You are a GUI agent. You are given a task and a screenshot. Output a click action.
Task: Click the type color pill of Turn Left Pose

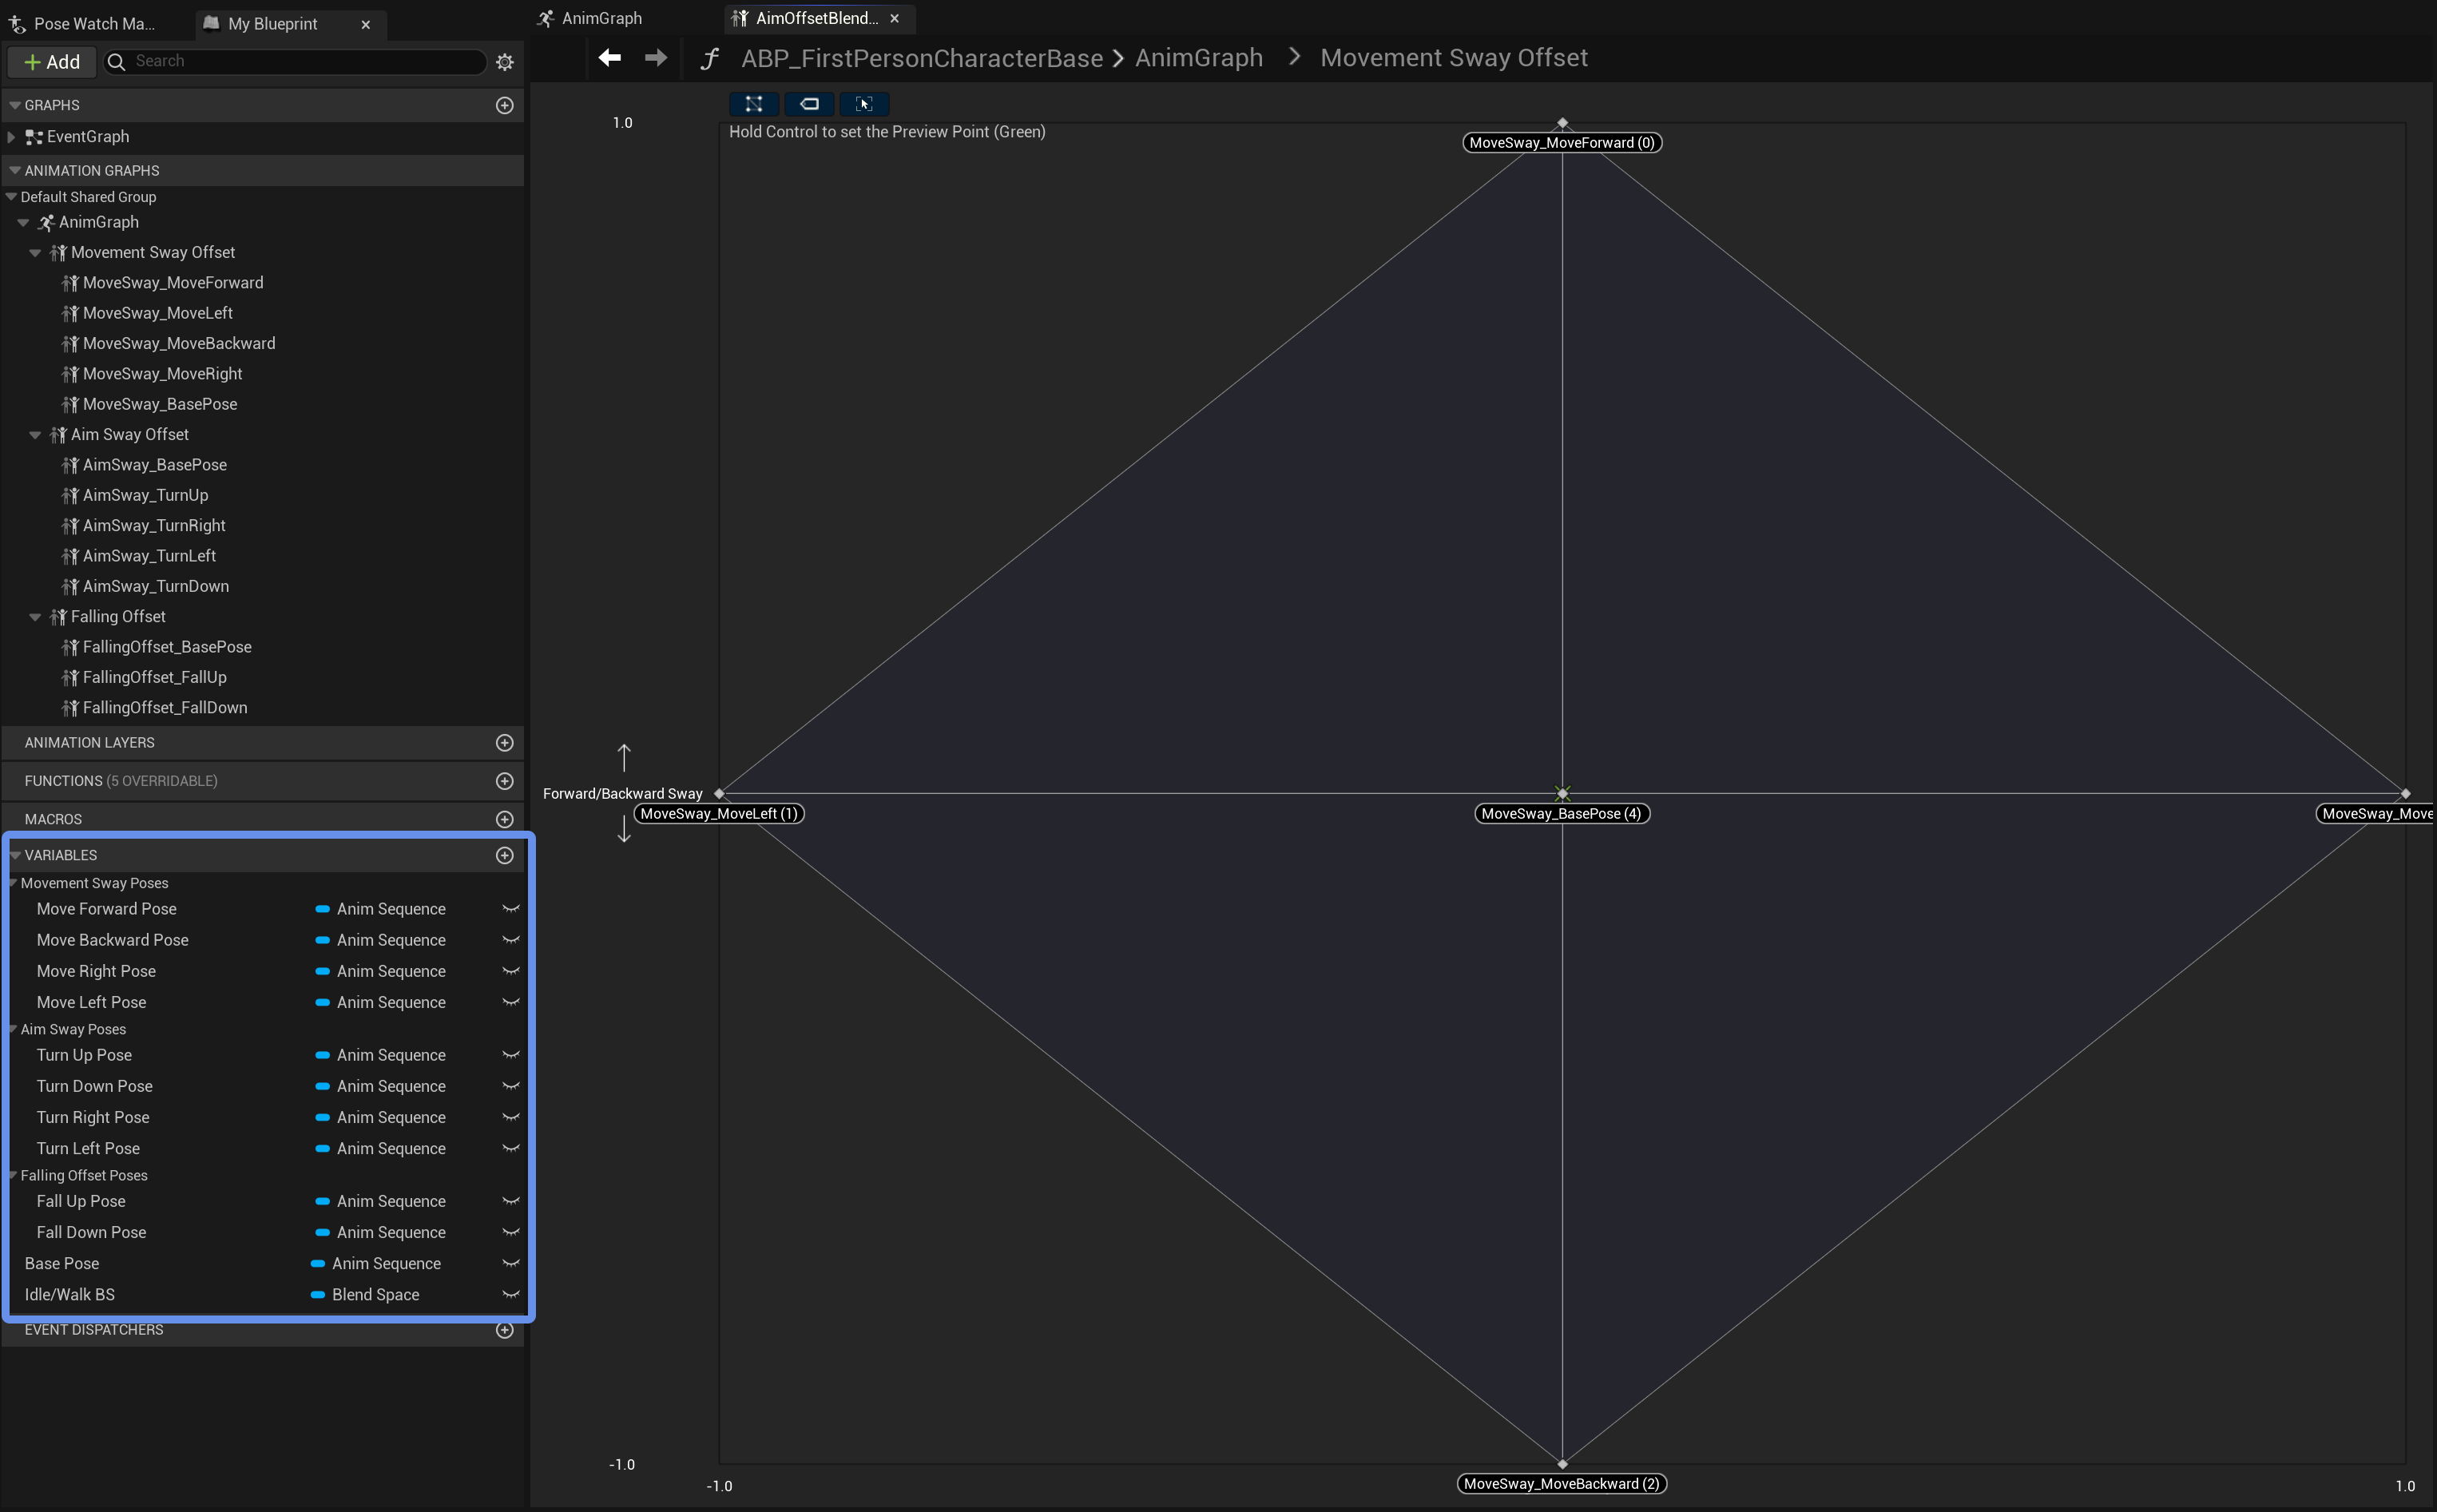(322, 1149)
